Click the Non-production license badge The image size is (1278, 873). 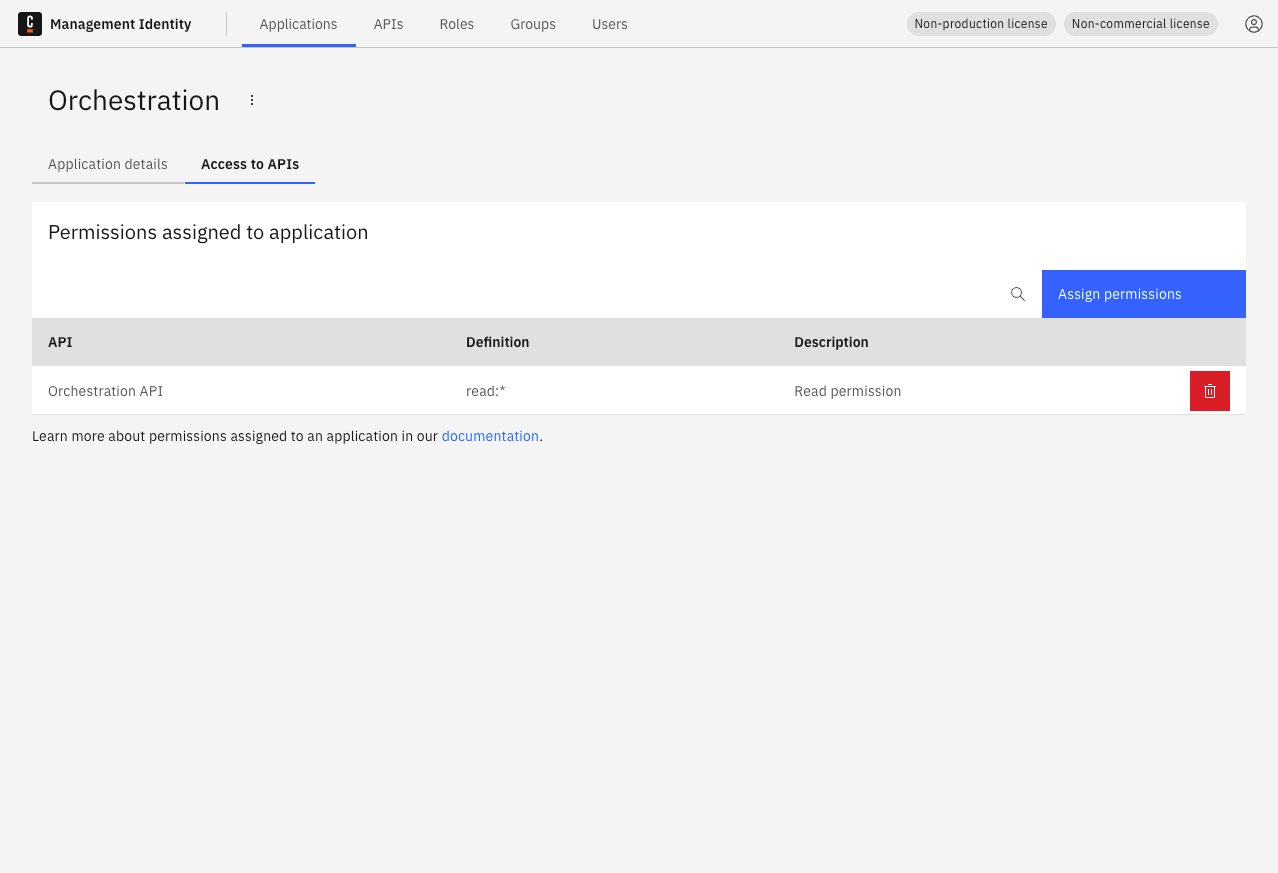tap(980, 23)
